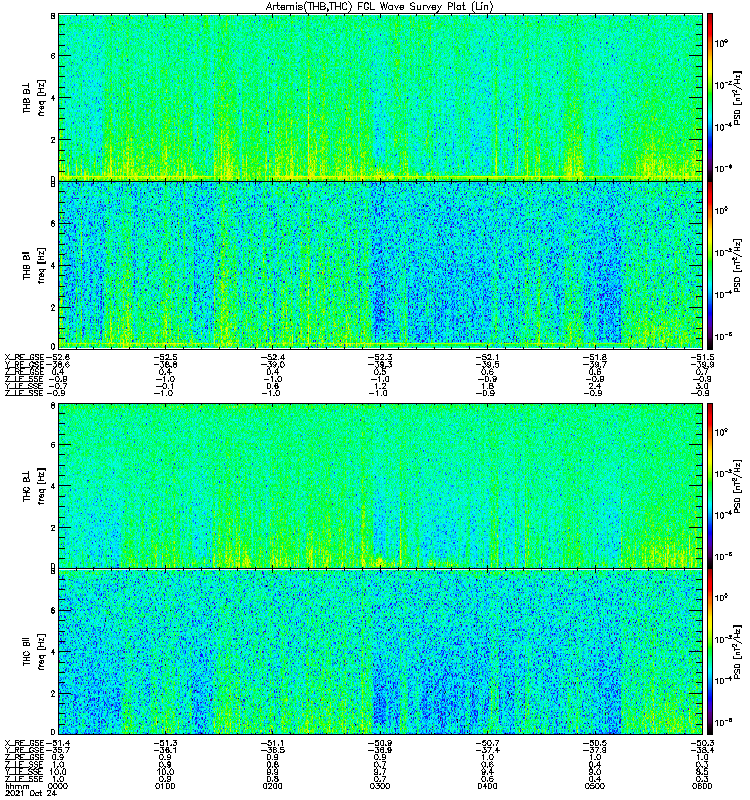Click the '4' frequency tick of THC B∥ axis
750x800 pixels.
pyautogui.click(x=53, y=652)
